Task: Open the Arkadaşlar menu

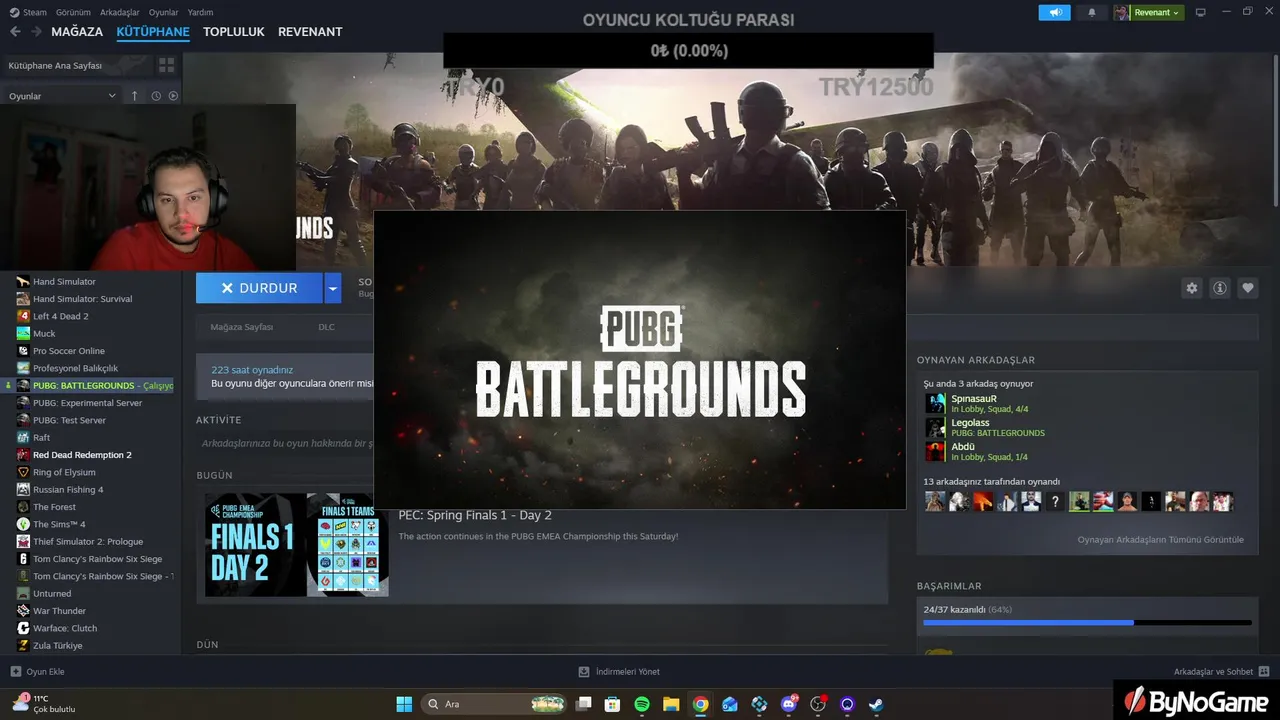Action: click(x=120, y=12)
